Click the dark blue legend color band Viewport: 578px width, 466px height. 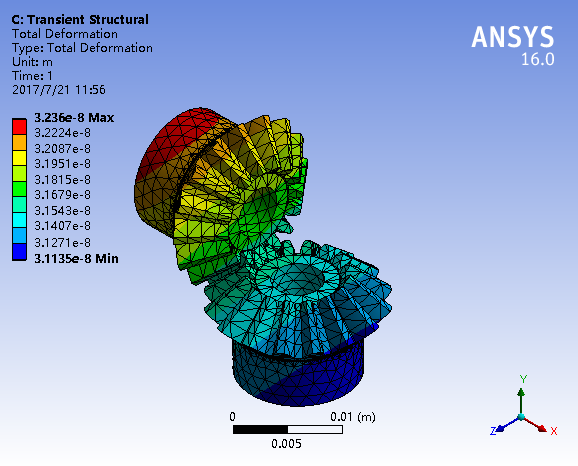click(19, 252)
